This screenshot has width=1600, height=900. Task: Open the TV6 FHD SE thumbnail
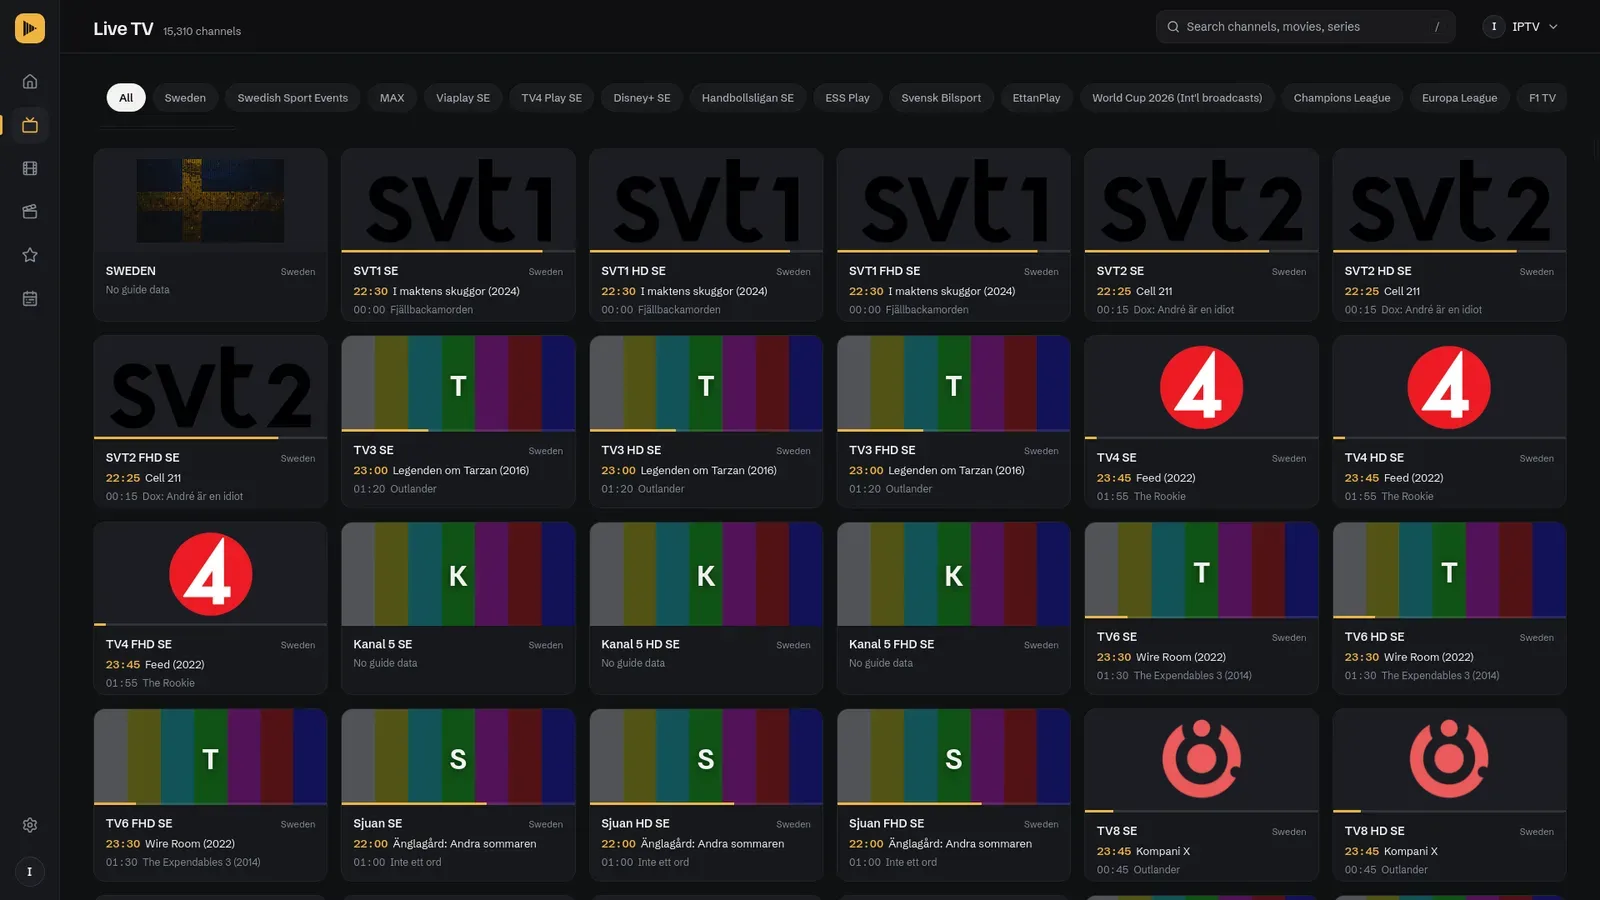(210, 757)
